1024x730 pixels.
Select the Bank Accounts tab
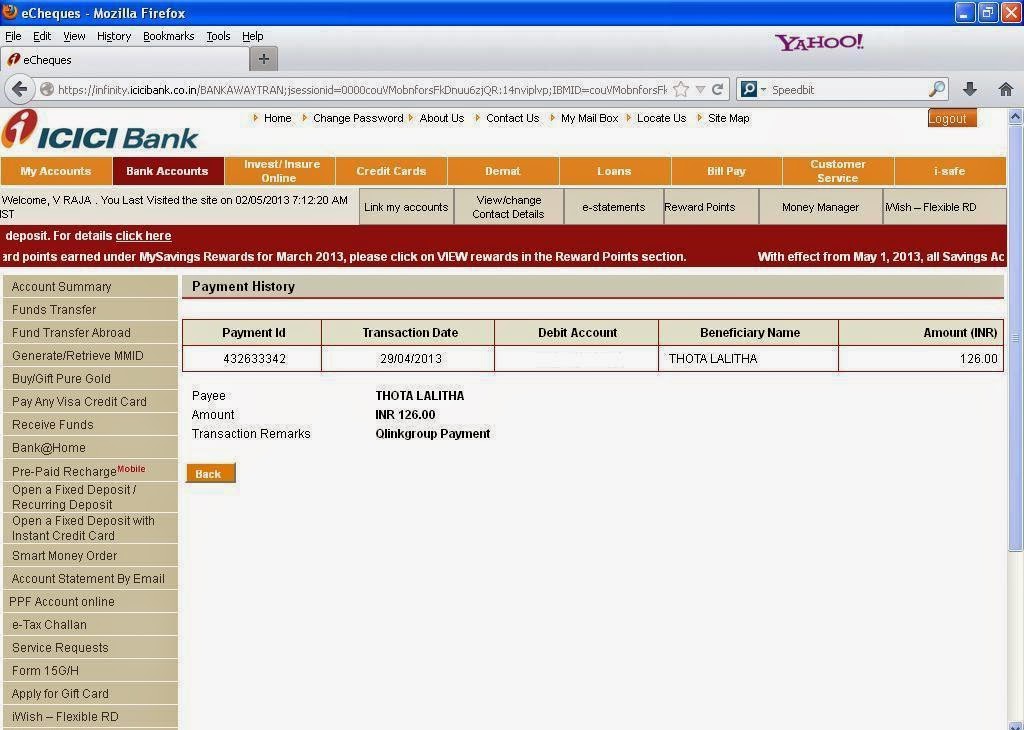point(167,171)
